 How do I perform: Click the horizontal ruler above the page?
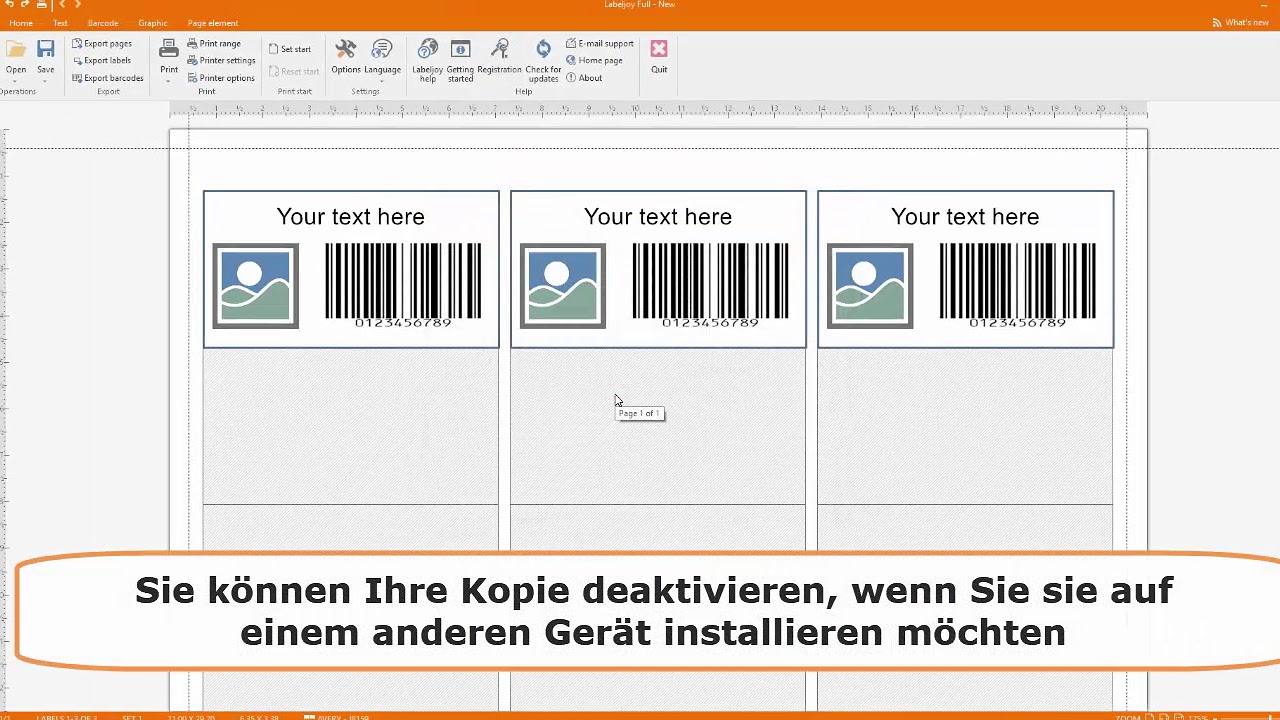click(x=658, y=110)
